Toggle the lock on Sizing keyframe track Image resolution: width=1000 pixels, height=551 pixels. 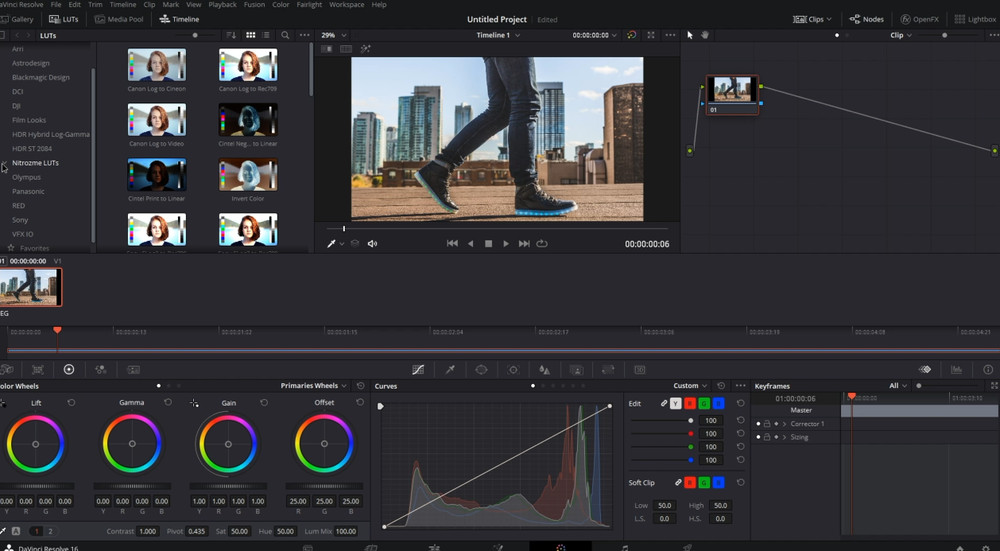pyautogui.click(x=767, y=437)
